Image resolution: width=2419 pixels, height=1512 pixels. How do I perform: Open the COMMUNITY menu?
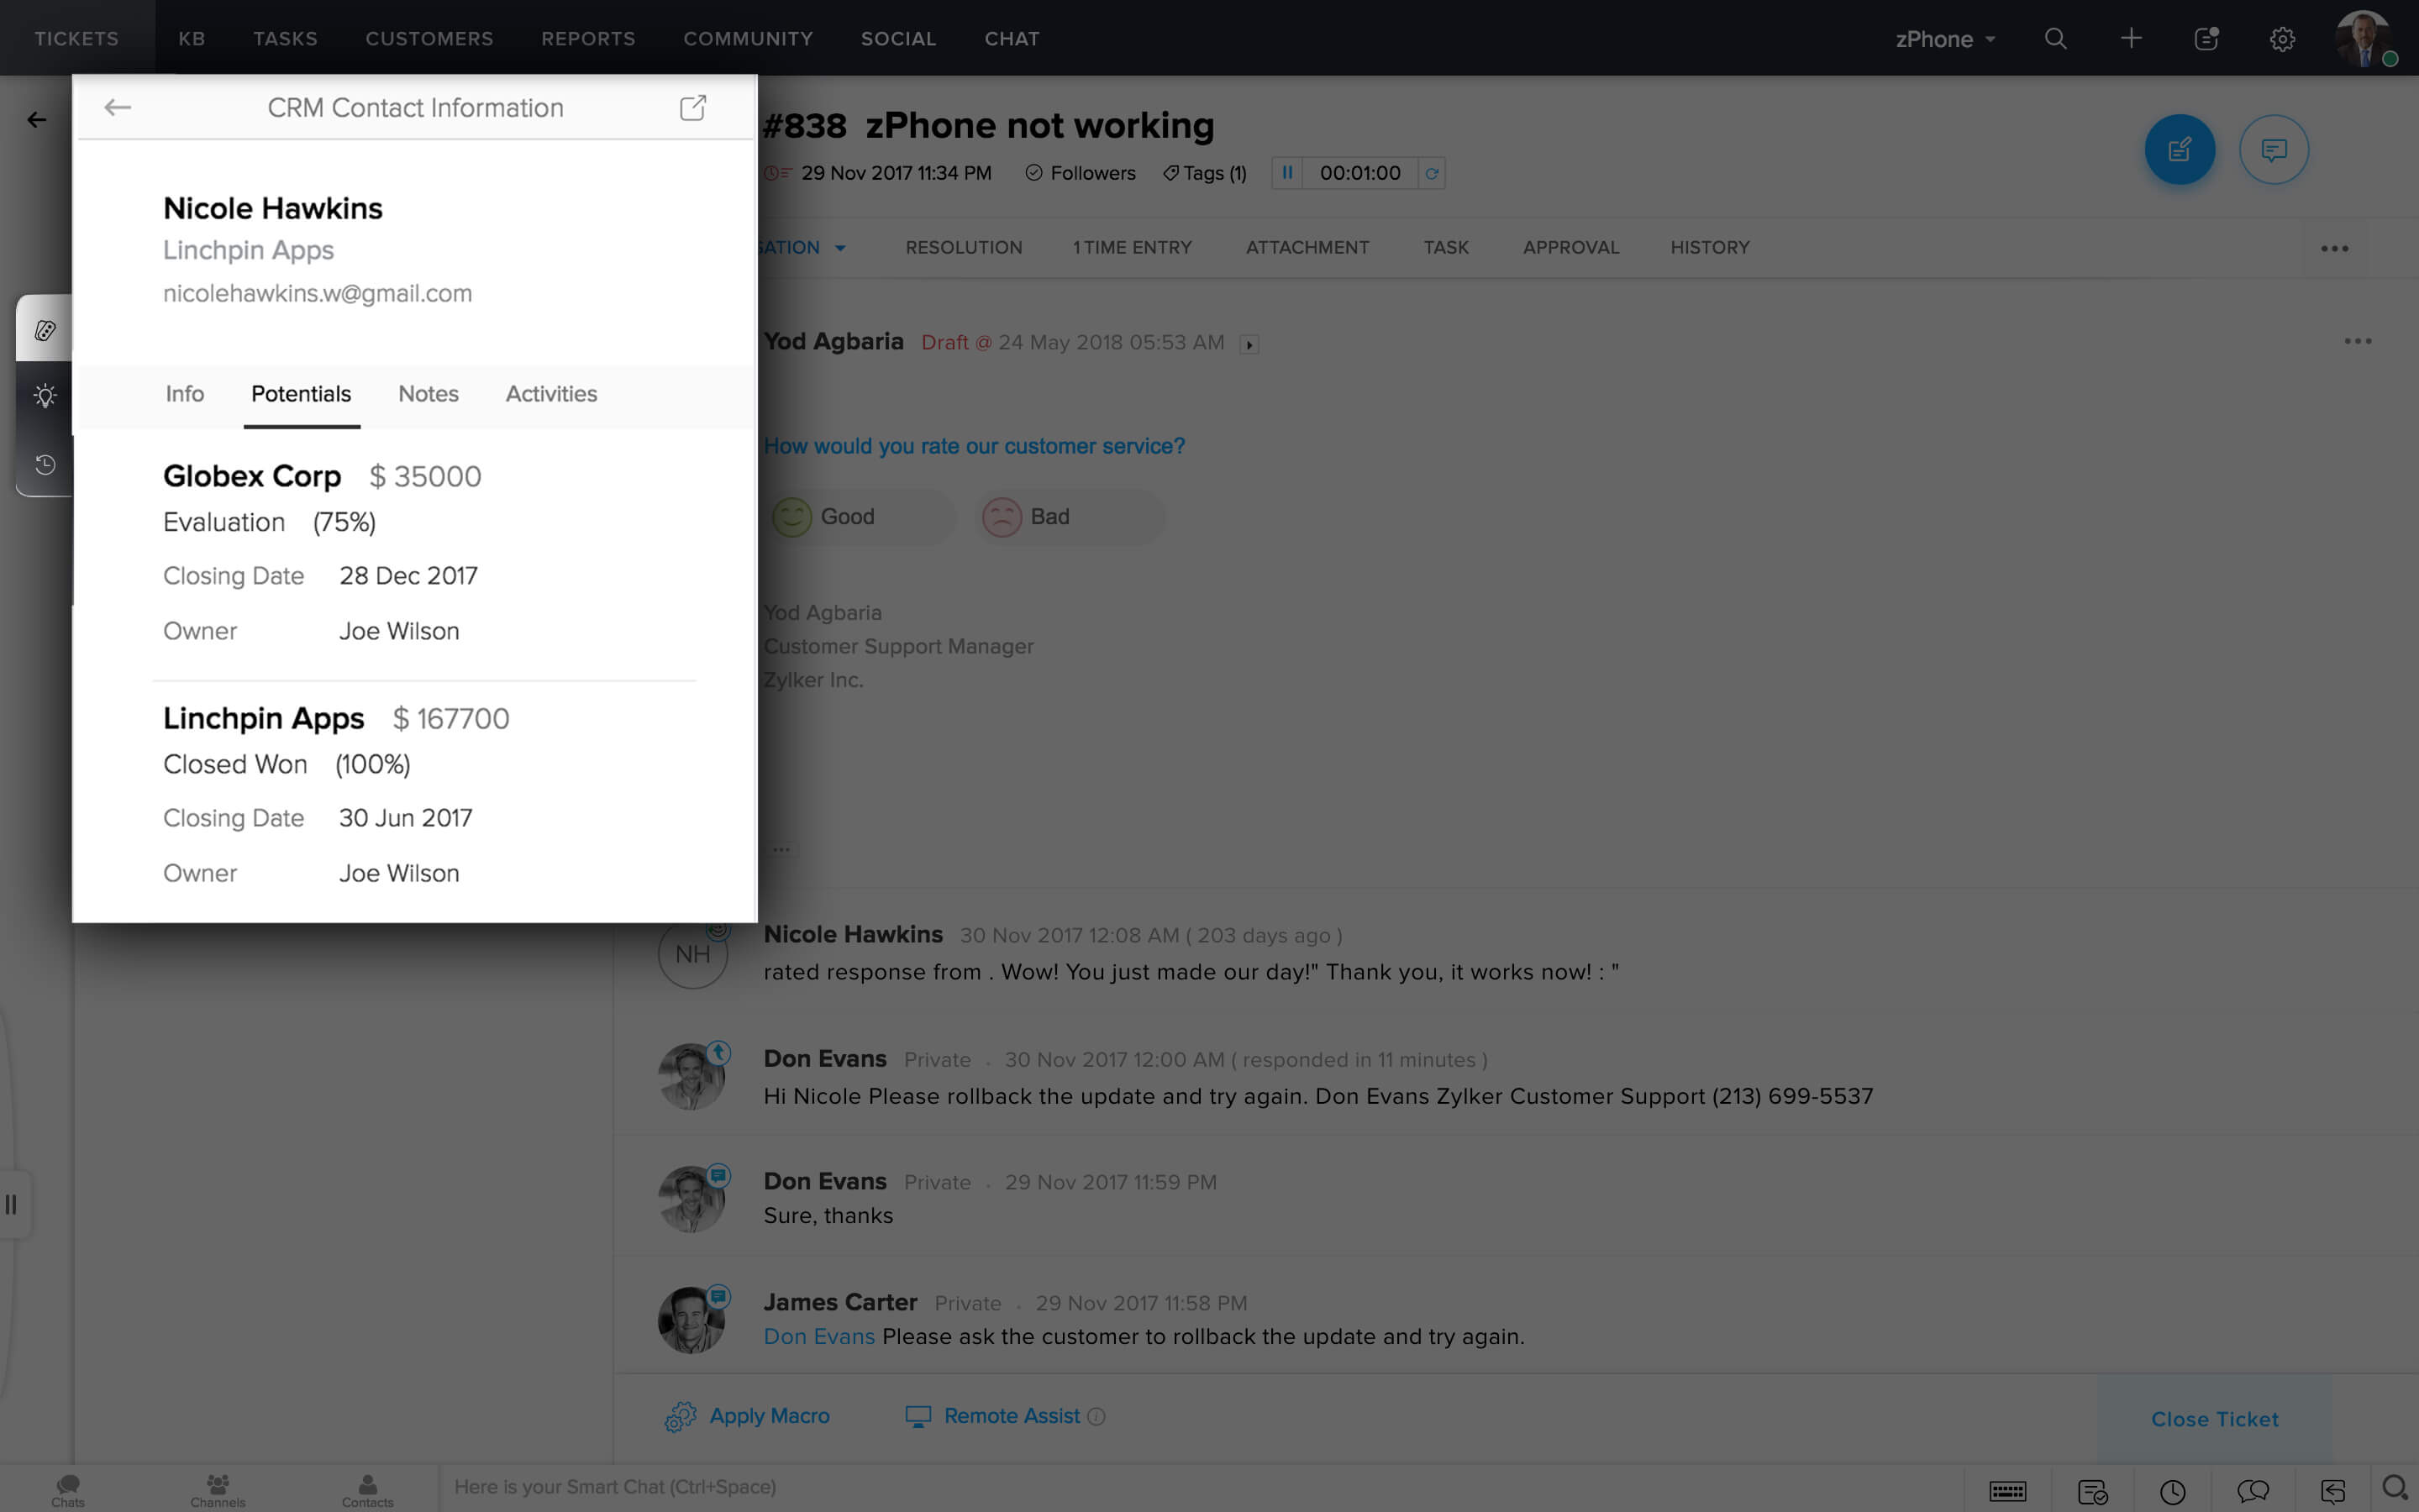click(x=748, y=38)
